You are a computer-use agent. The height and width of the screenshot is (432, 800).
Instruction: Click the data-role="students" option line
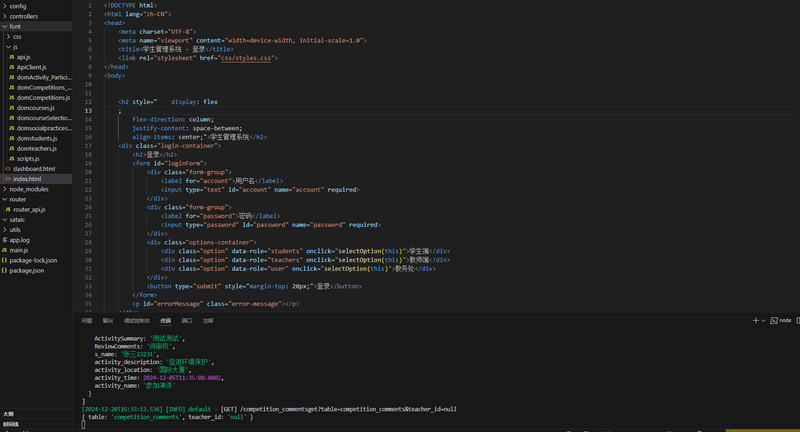coord(305,251)
